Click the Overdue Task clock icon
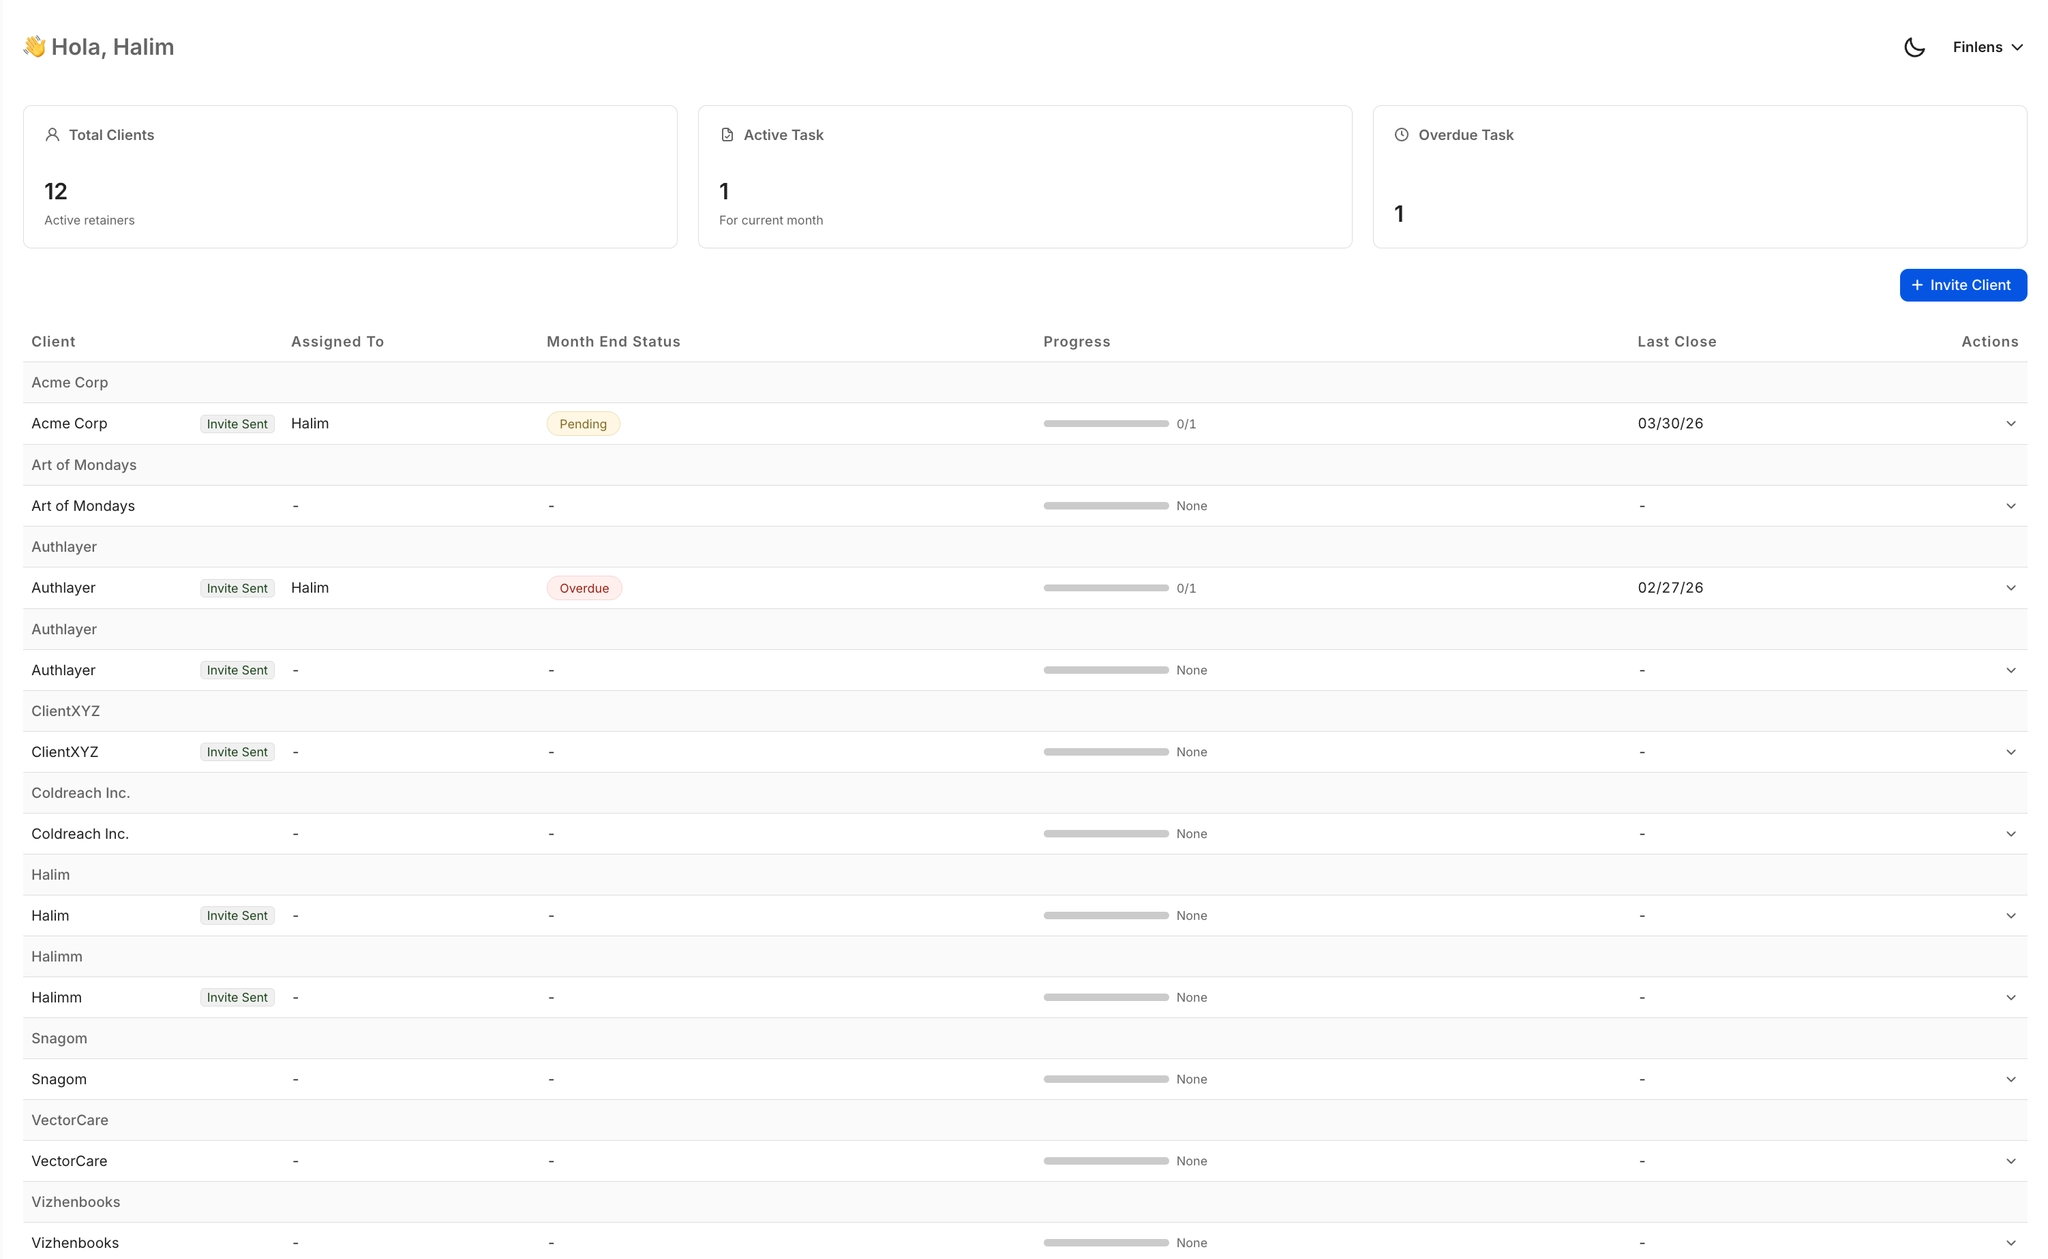 [1401, 135]
